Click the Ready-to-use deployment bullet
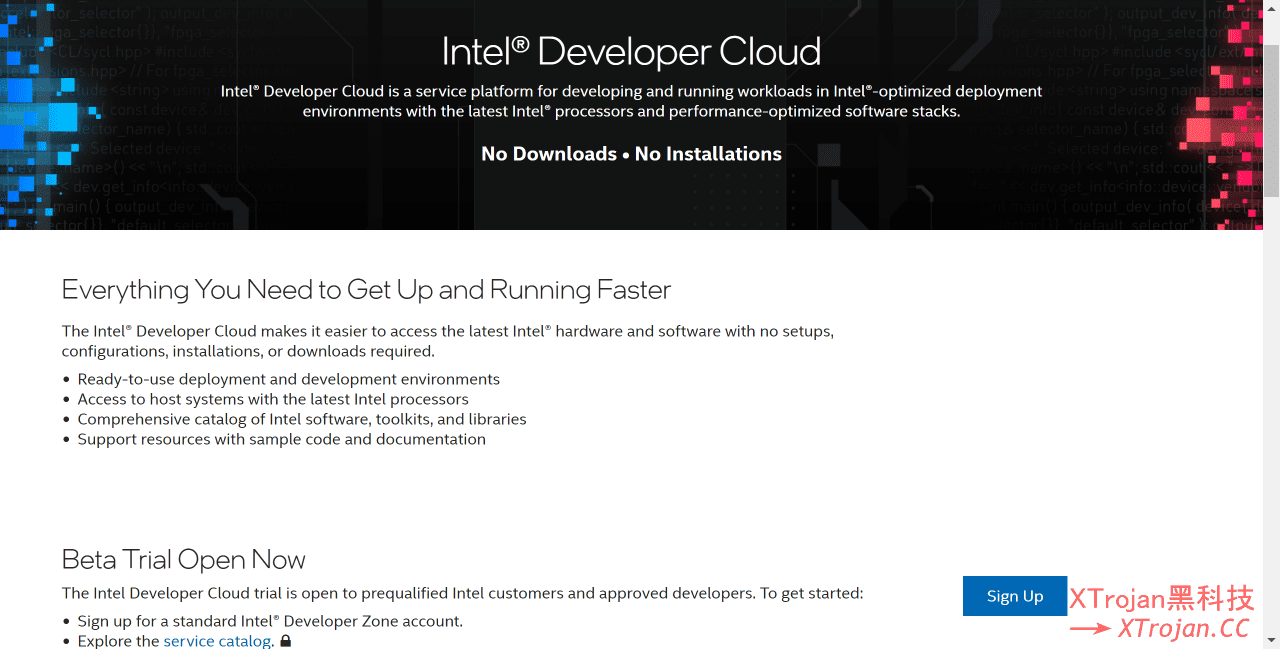The width and height of the screenshot is (1280, 649). [289, 379]
